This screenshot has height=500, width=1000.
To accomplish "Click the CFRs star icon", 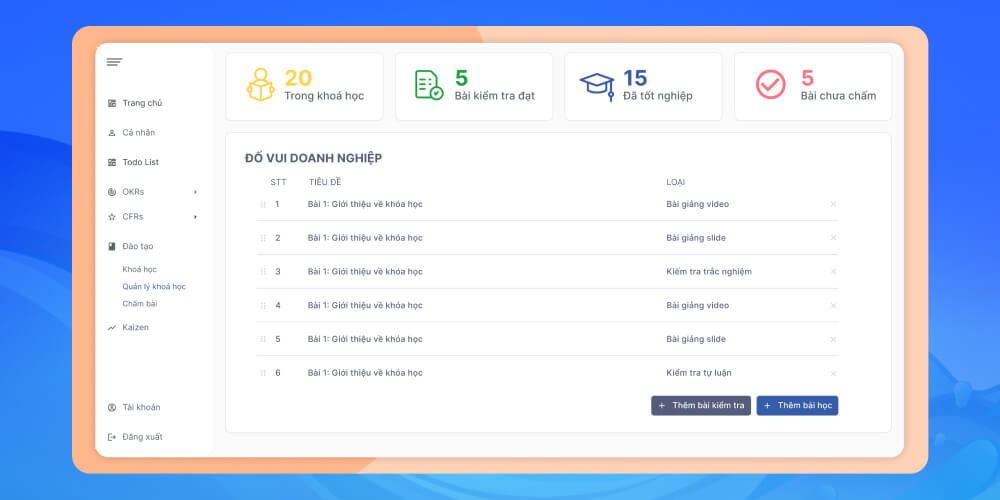I will point(112,217).
